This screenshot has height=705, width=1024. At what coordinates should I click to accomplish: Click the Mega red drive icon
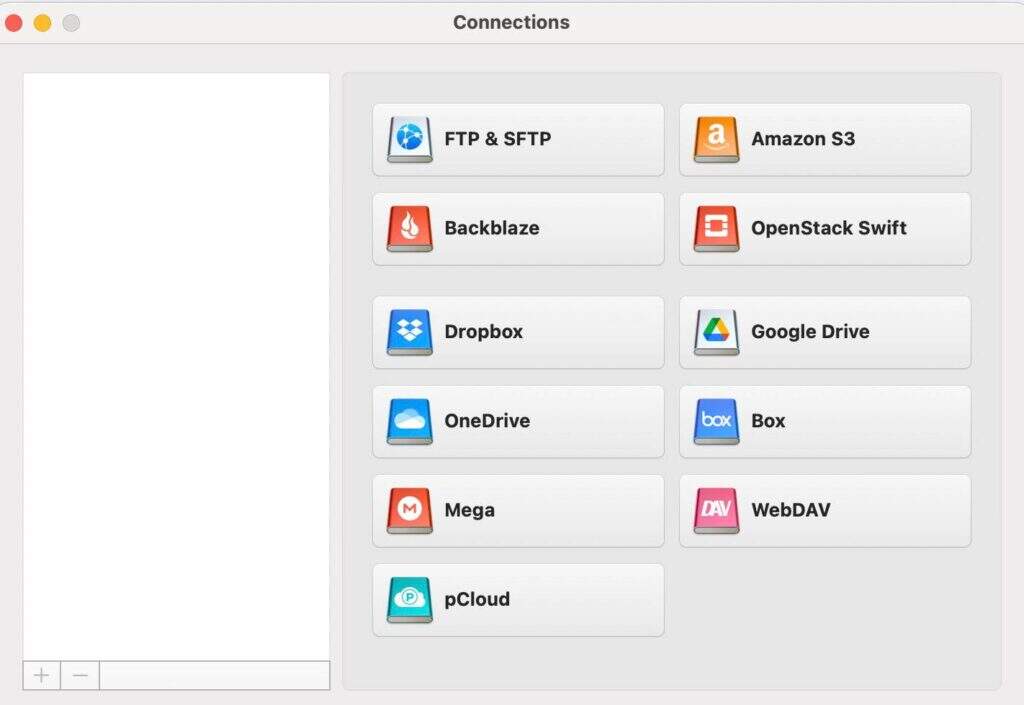coord(410,510)
